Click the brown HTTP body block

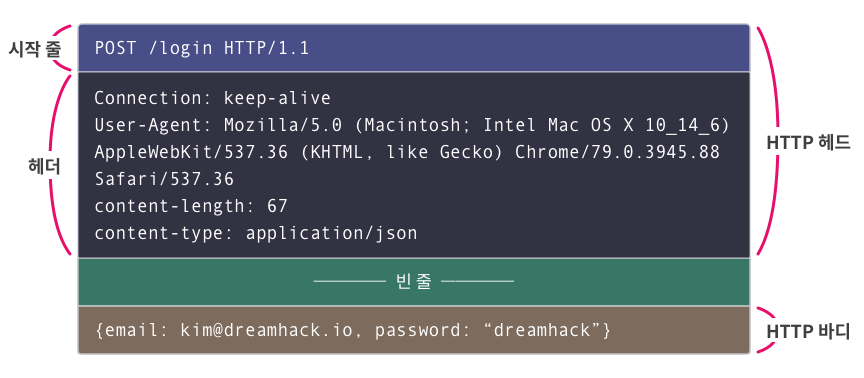click(x=414, y=330)
